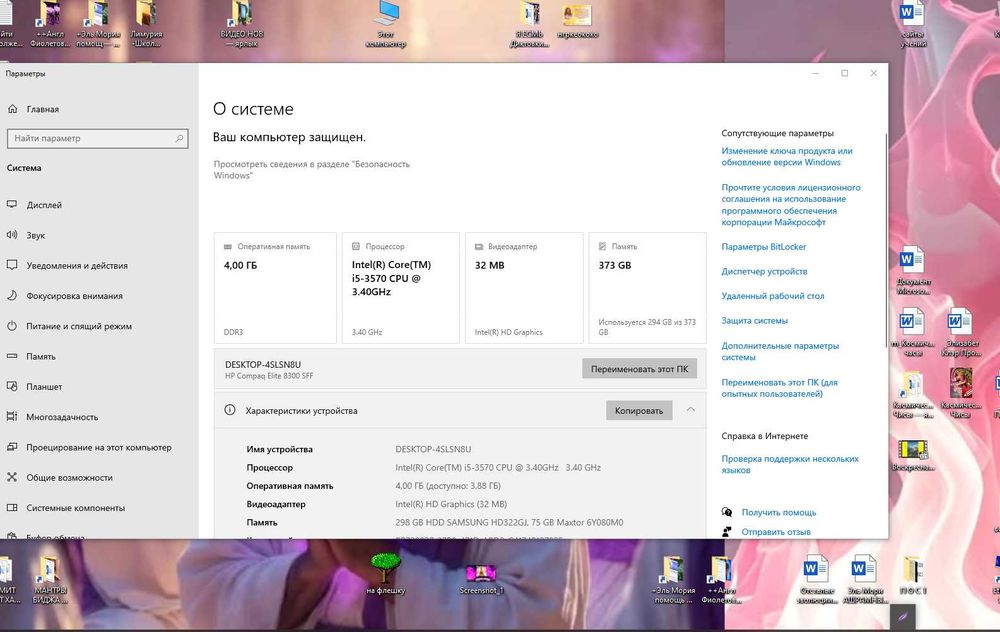This screenshot has height=632, width=1000.
Task: Select Screenshot_1 desktop image file
Action: 482,579
